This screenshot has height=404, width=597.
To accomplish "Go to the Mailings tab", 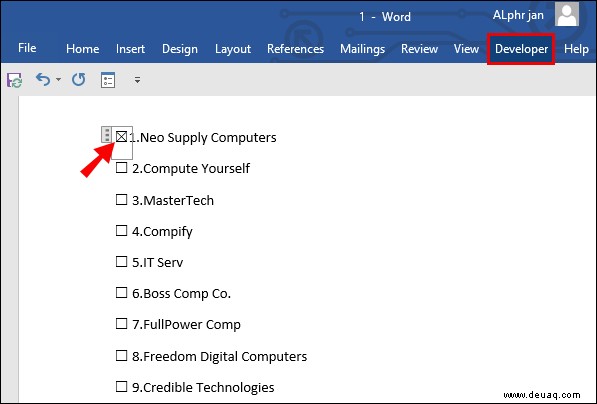I will [x=362, y=49].
